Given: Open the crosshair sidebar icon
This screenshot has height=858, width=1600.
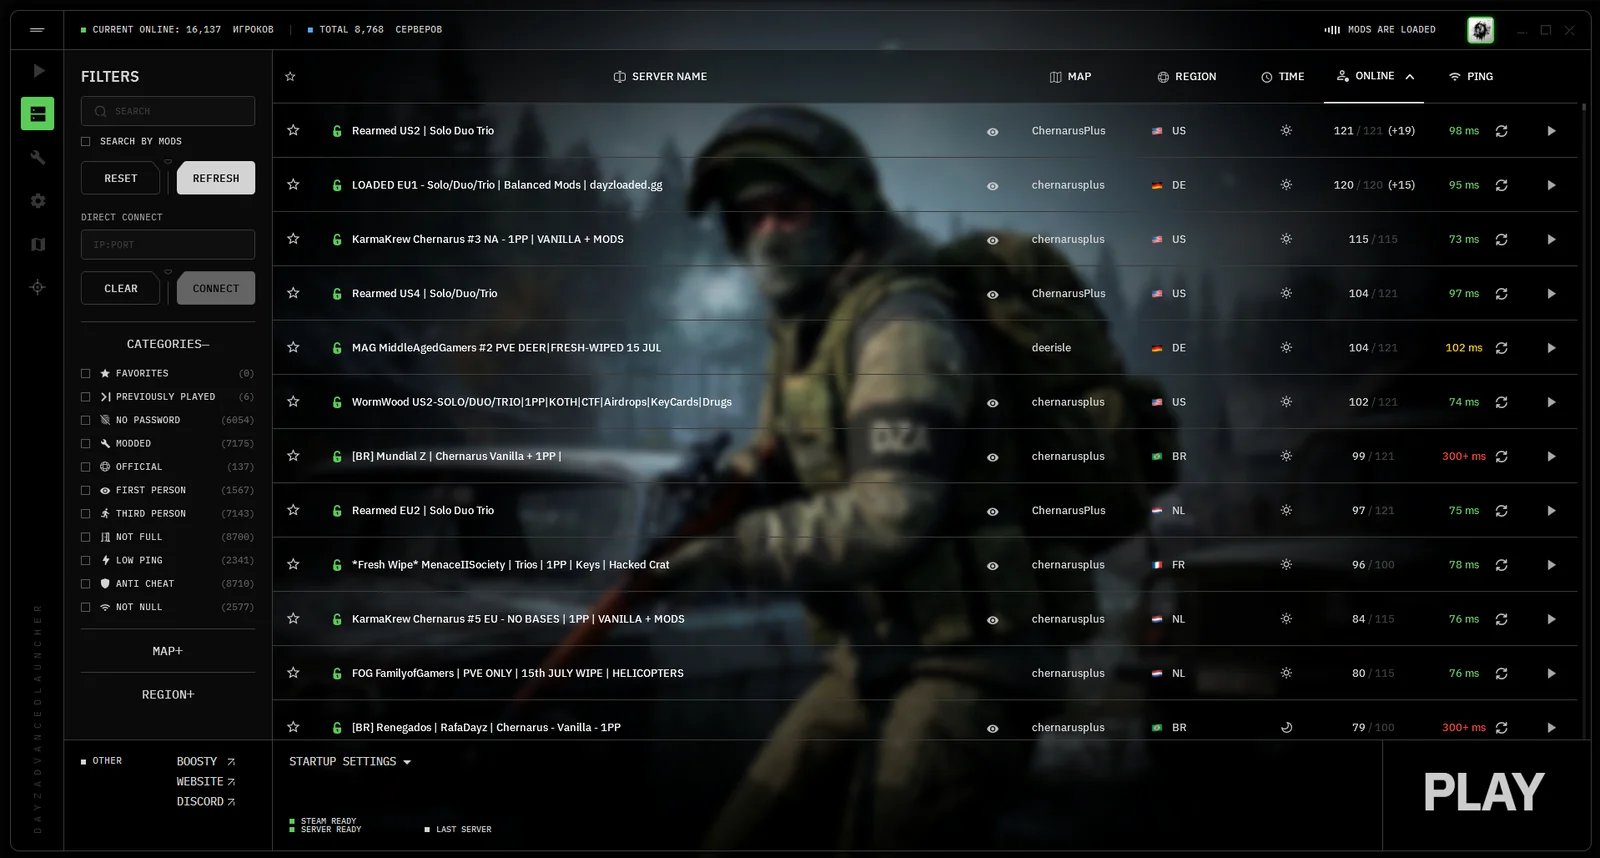Looking at the screenshot, I should point(38,287).
